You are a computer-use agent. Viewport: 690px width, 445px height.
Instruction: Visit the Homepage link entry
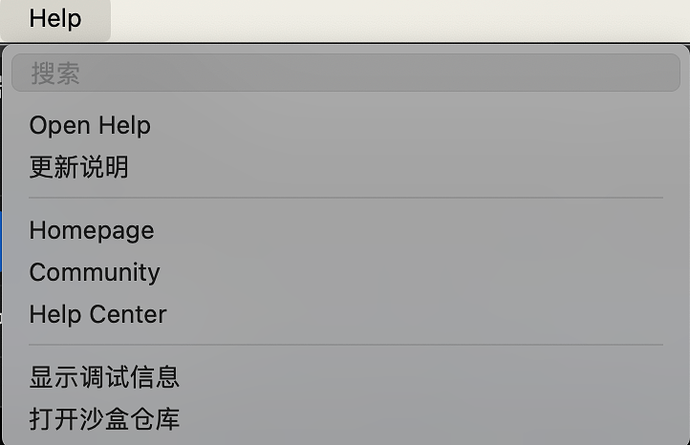coord(91,230)
